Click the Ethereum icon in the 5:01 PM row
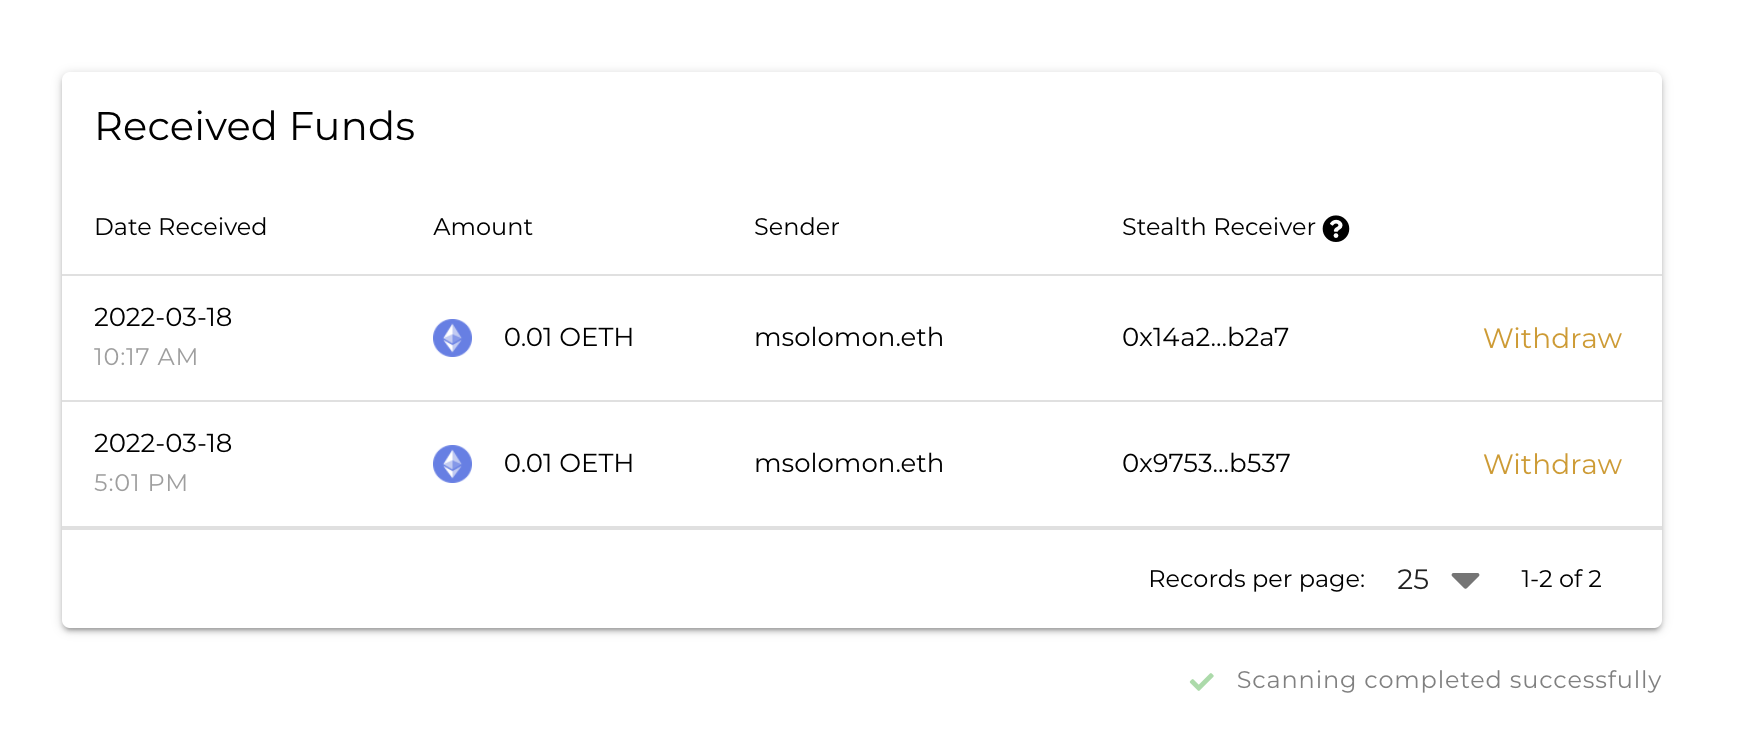 (x=452, y=464)
